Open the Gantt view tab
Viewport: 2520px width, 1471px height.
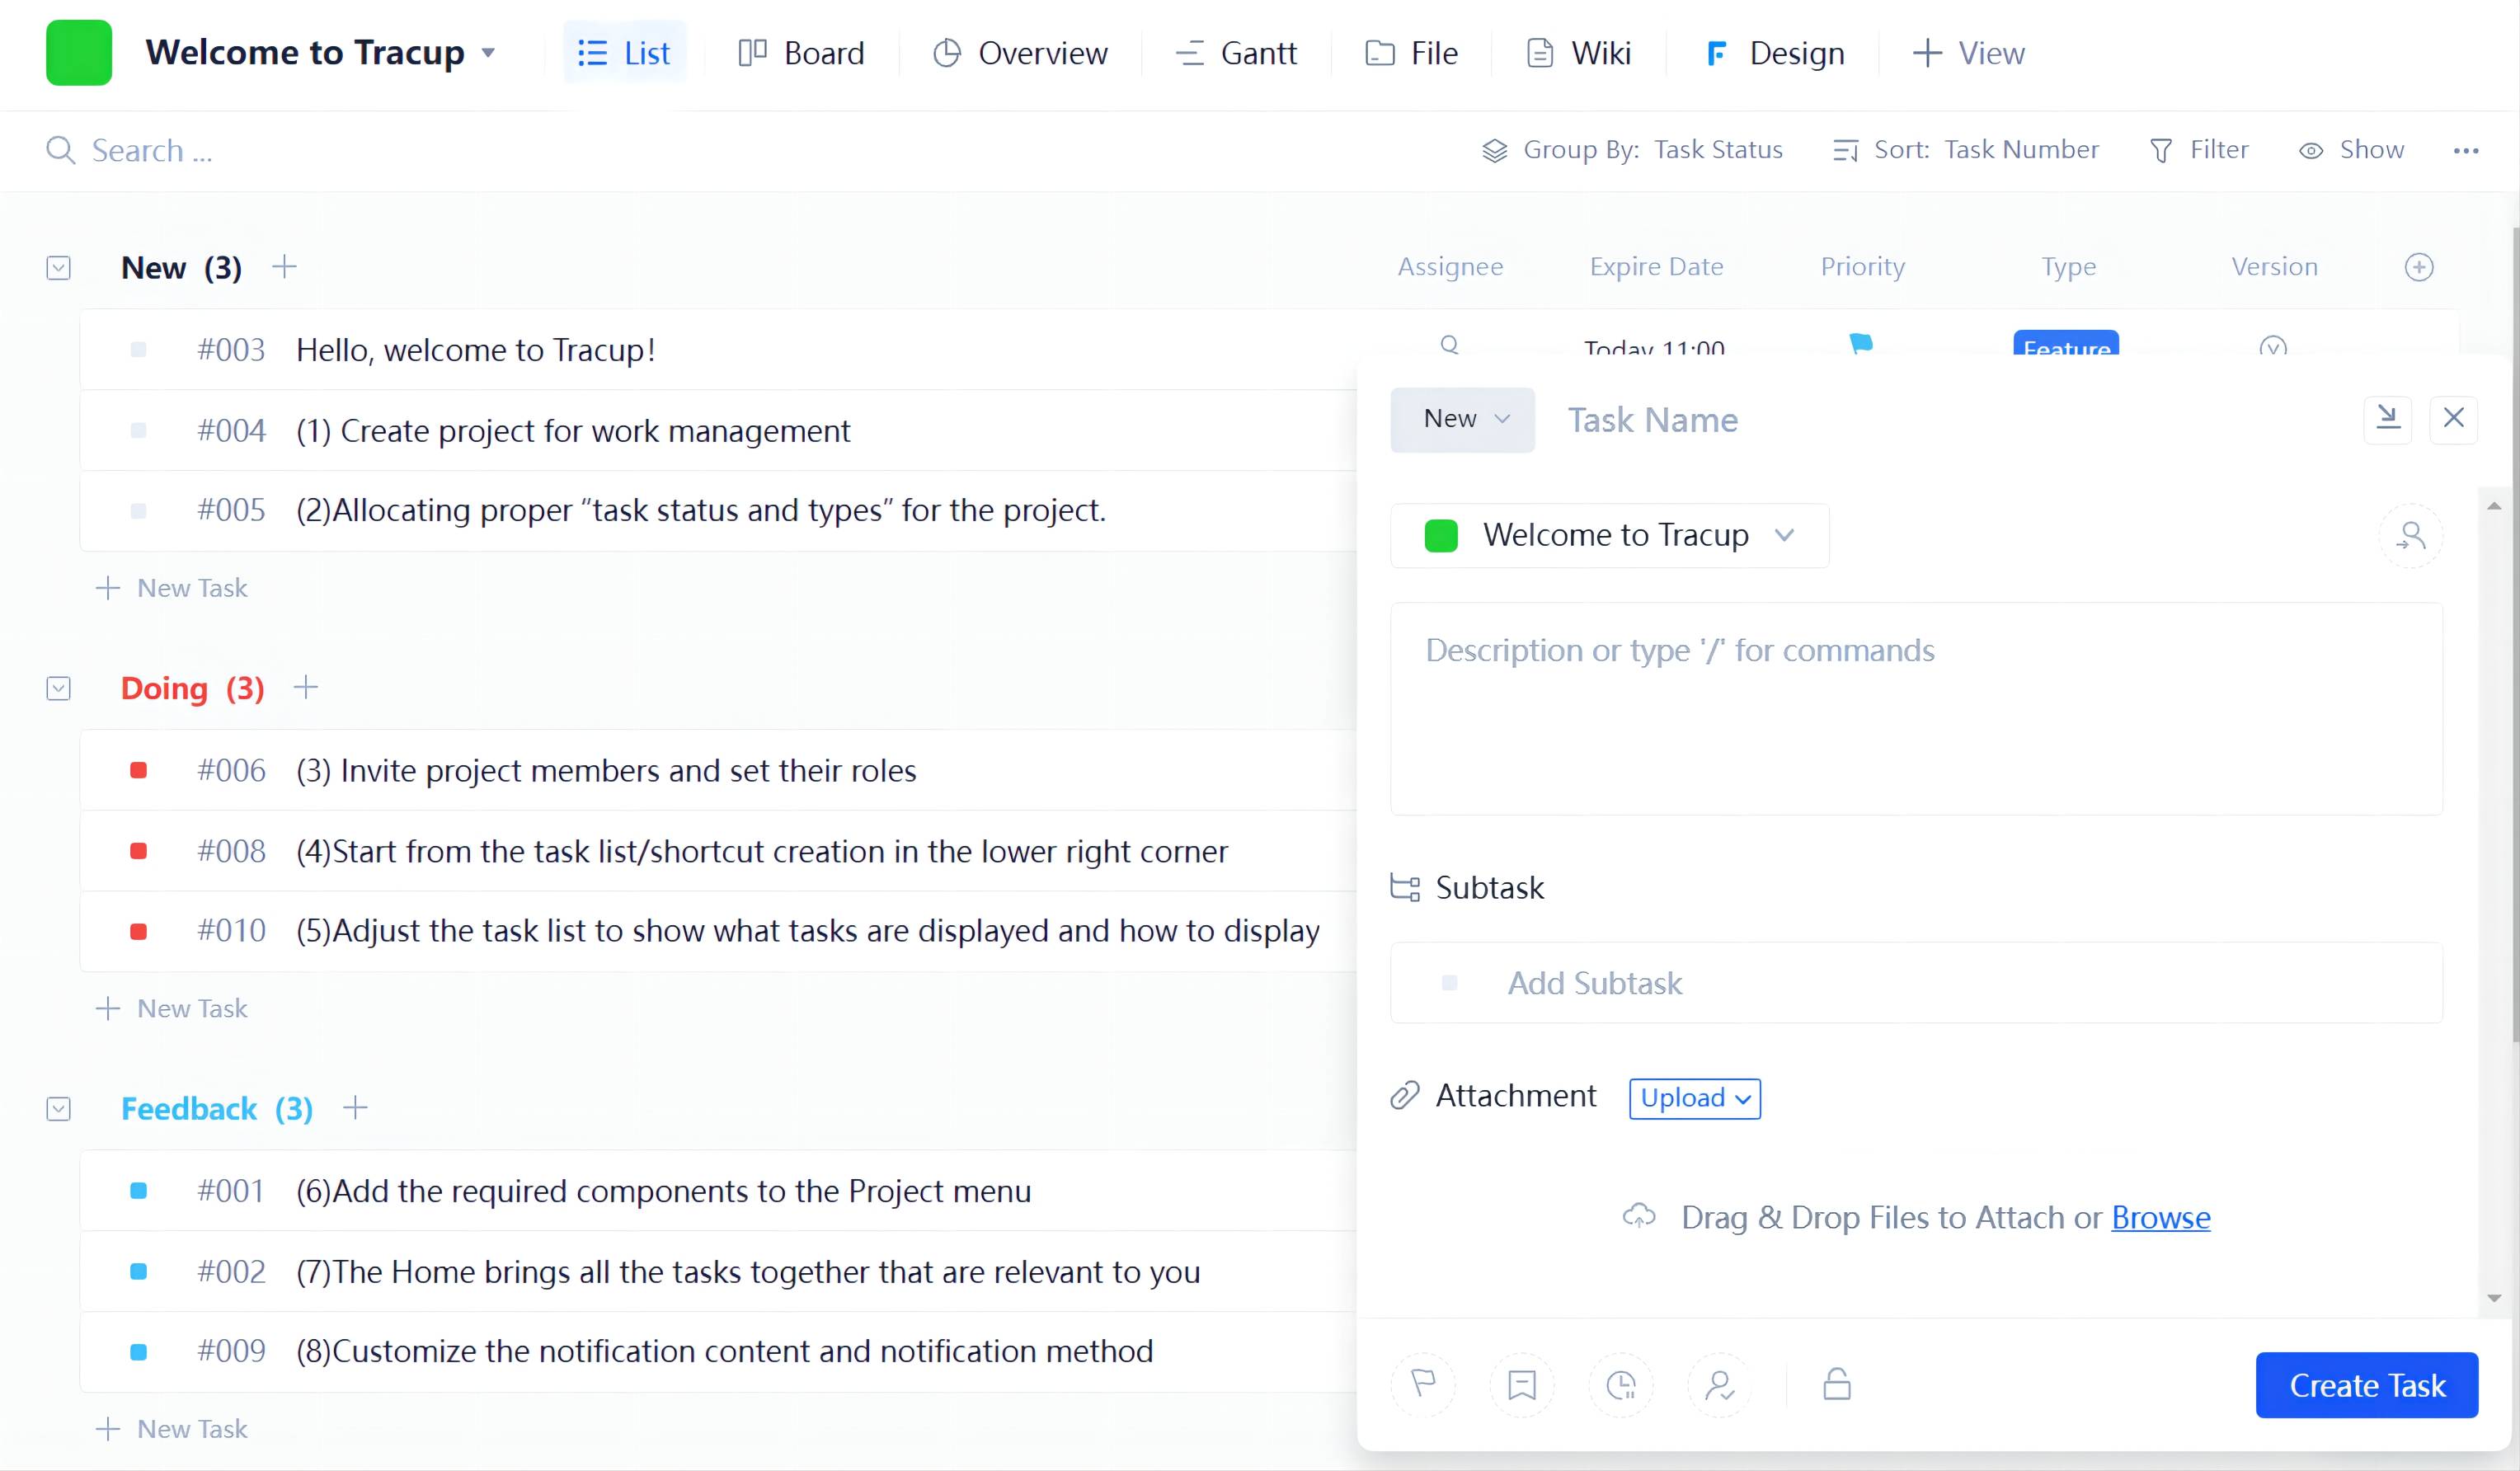click(x=1236, y=53)
